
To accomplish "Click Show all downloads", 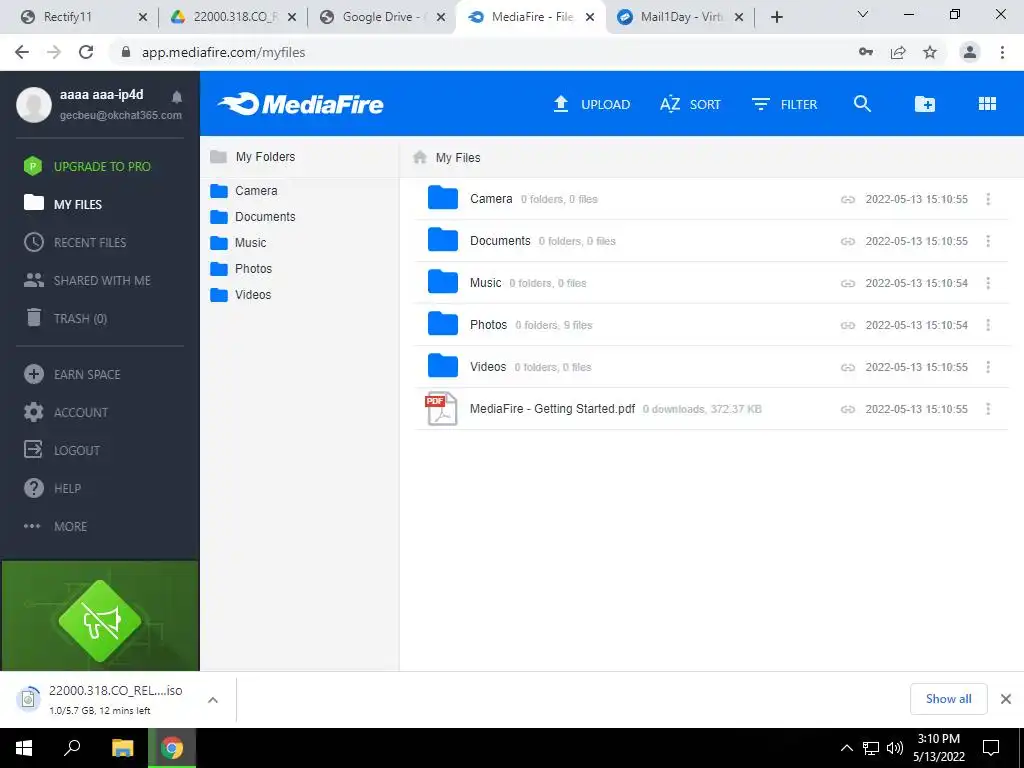I will (948, 699).
